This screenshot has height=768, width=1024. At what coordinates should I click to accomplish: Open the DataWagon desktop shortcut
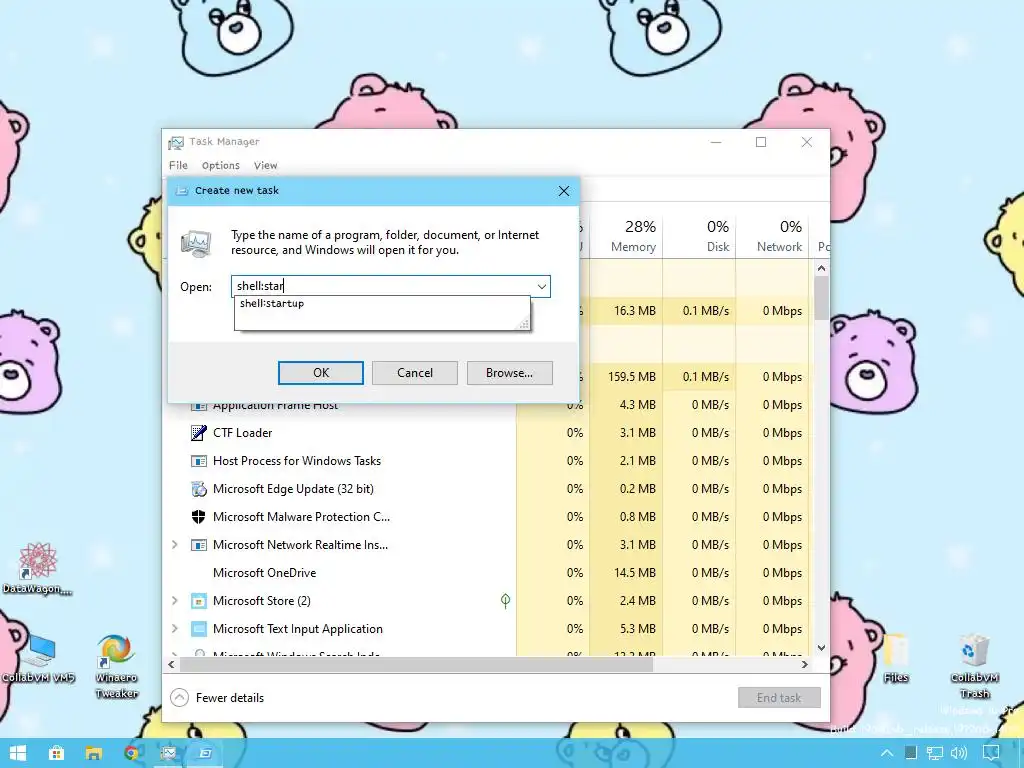(38, 568)
